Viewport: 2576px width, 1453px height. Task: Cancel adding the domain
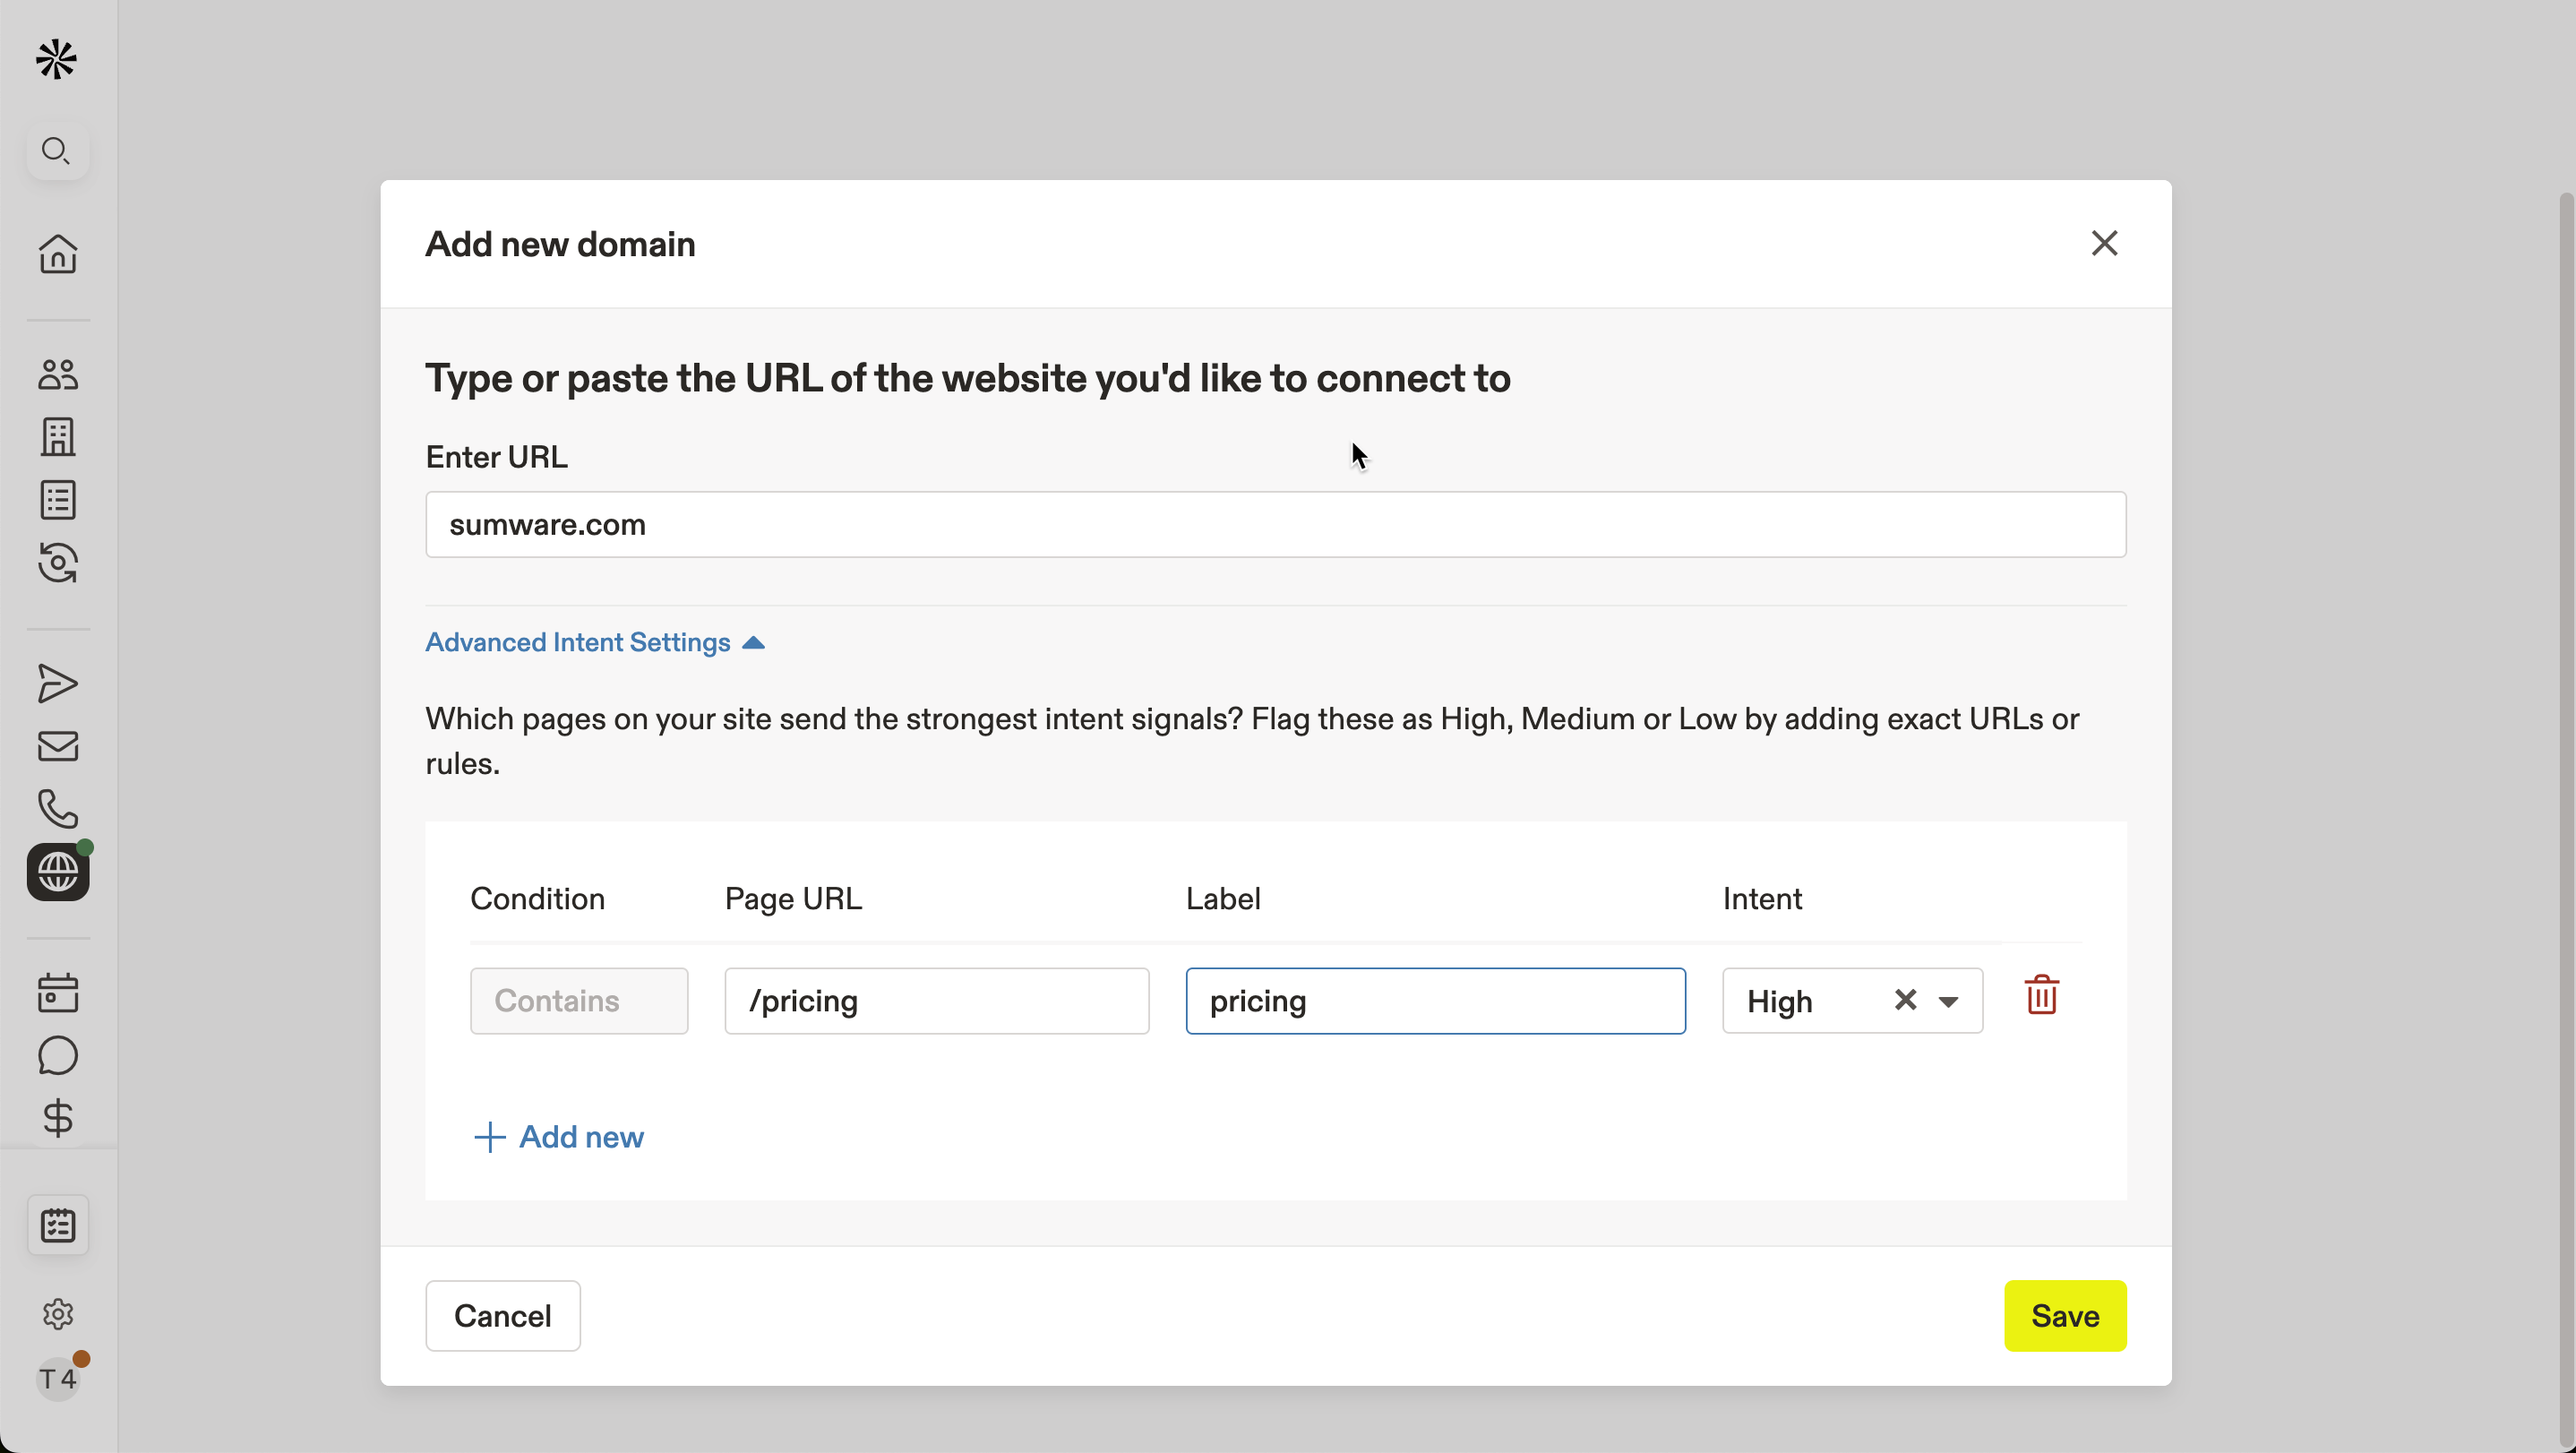(x=503, y=1316)
